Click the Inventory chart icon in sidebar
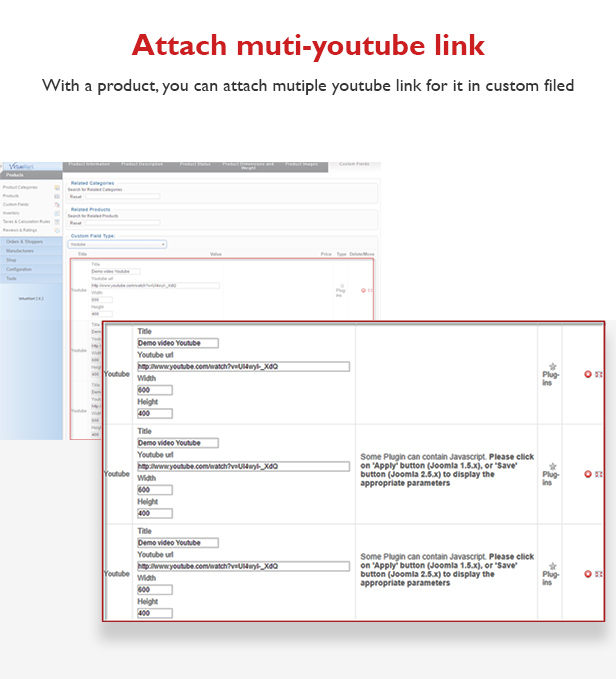 57,213
